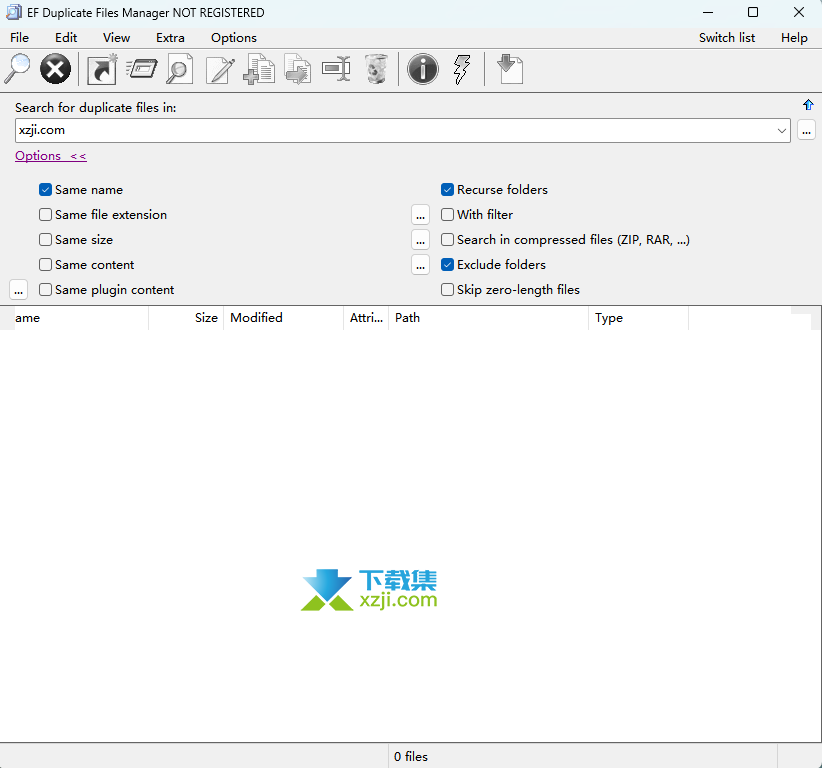Click the '0 files' status bar text
The height and width of the screenshot is (768, 822).
click(411, 757)
